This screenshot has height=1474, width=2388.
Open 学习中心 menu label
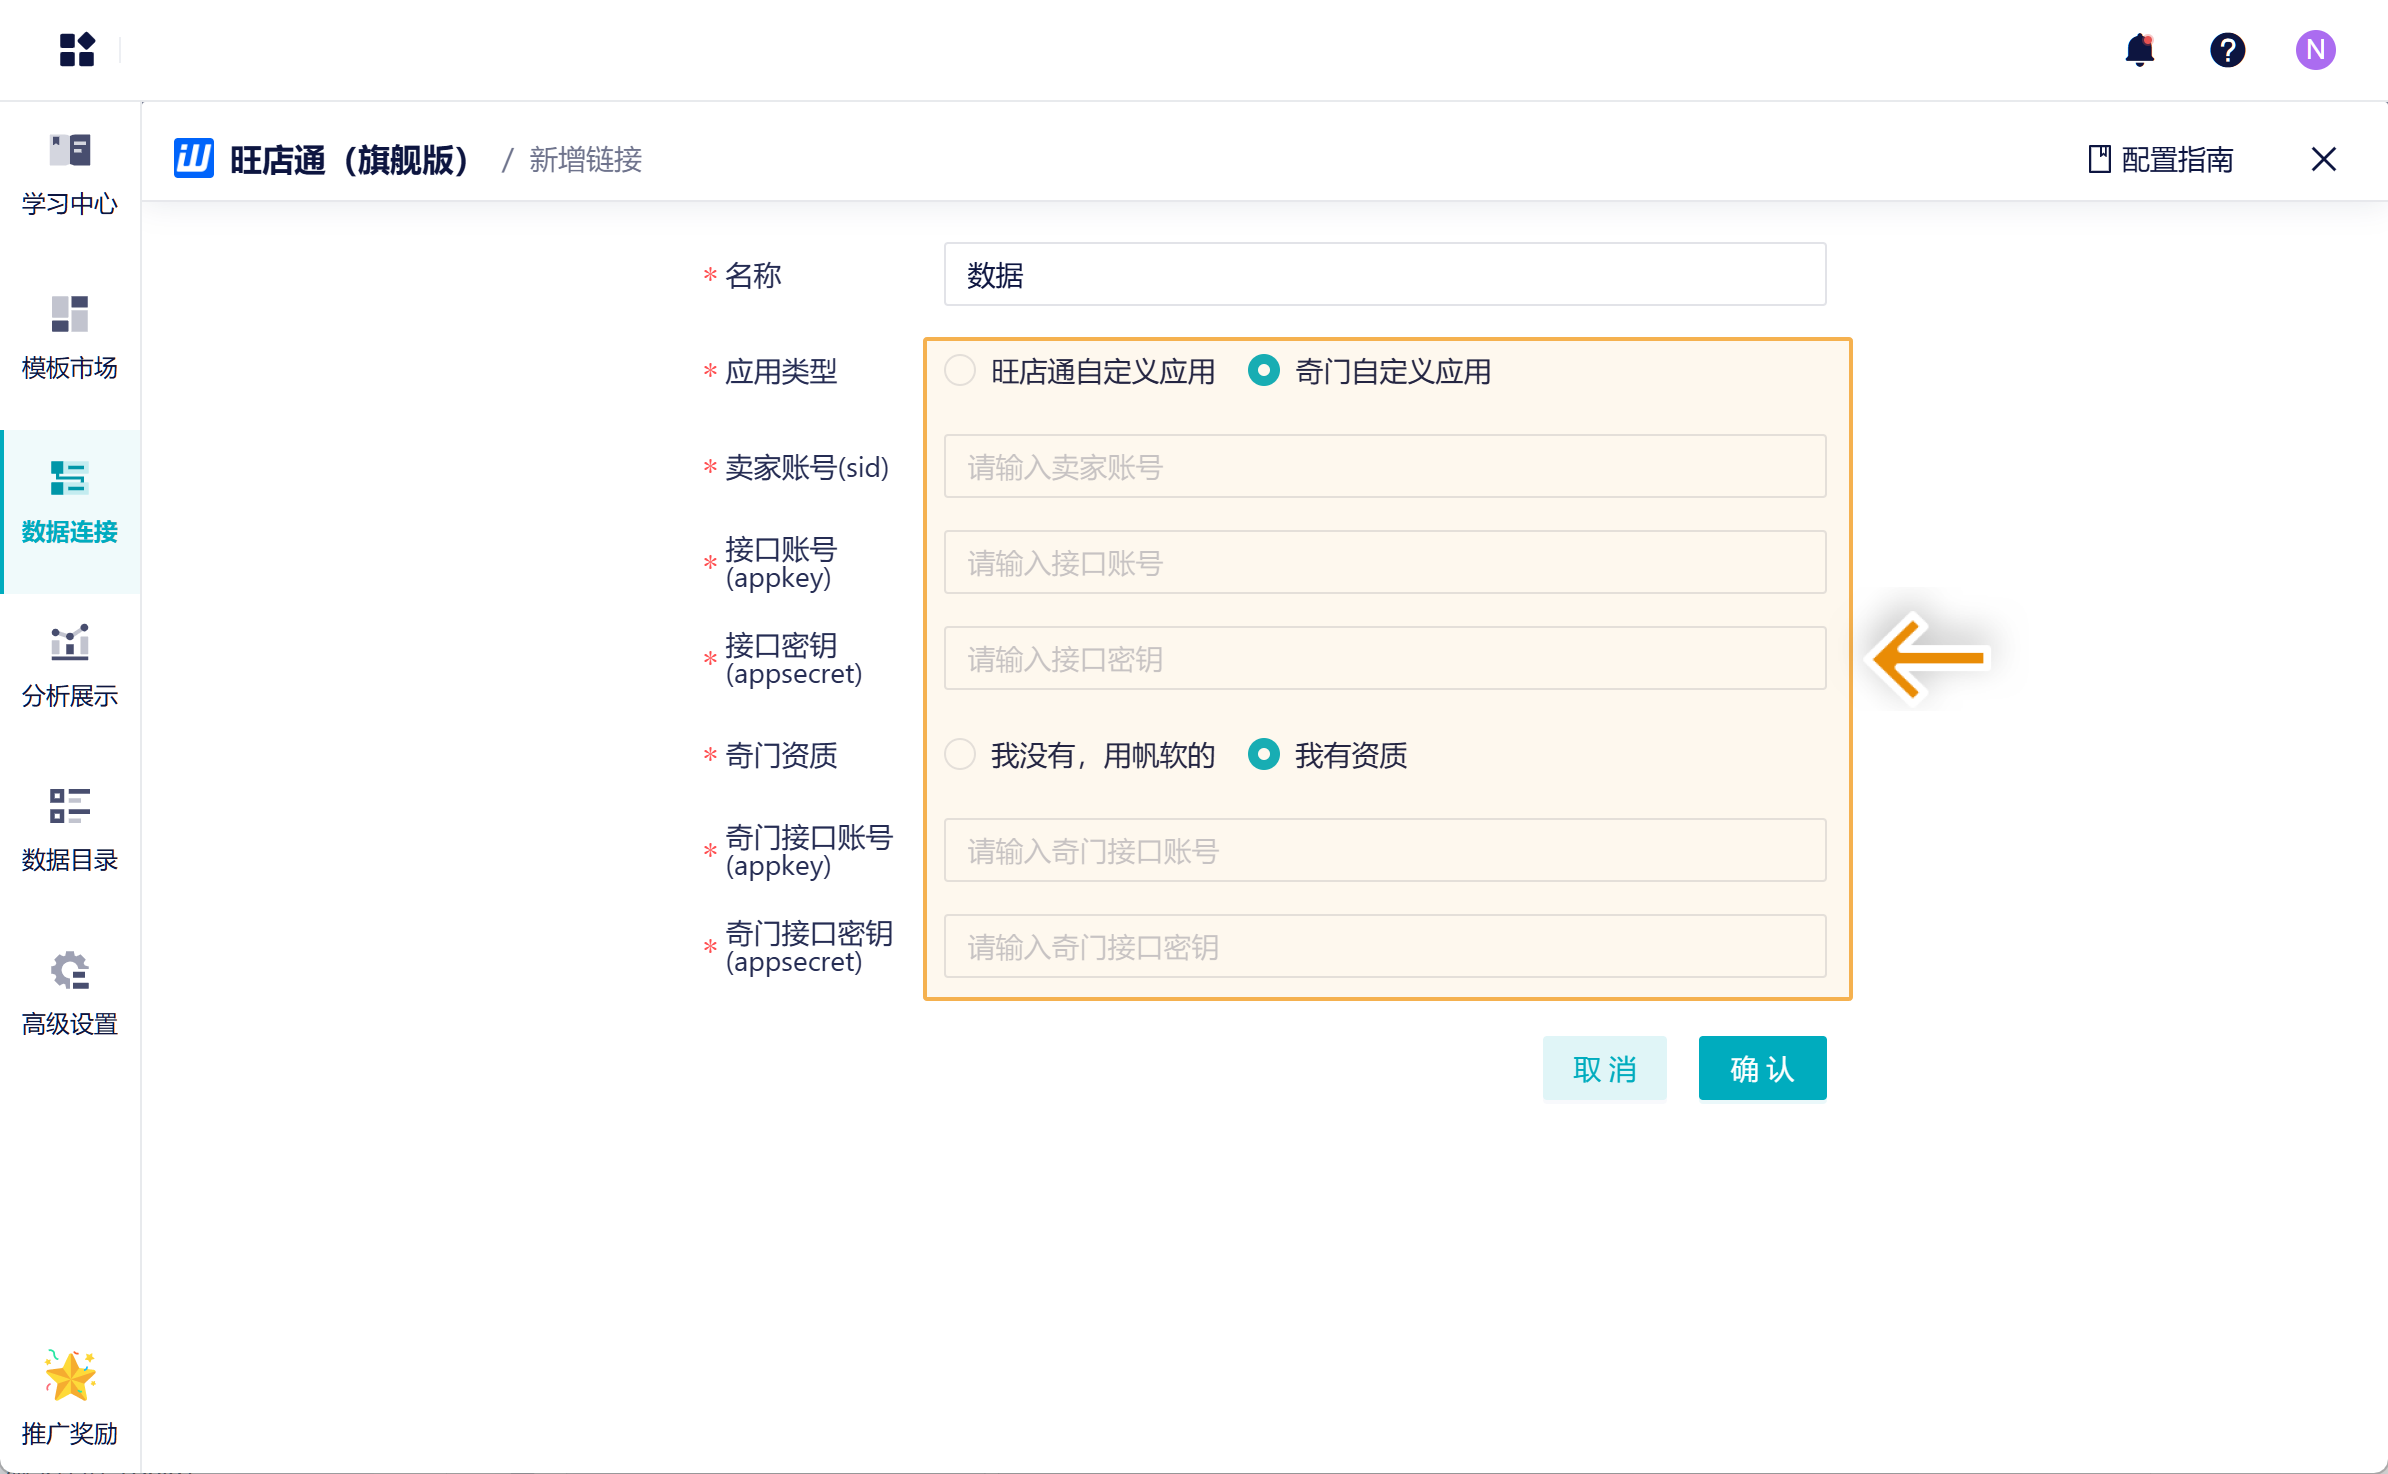(70, 204)
